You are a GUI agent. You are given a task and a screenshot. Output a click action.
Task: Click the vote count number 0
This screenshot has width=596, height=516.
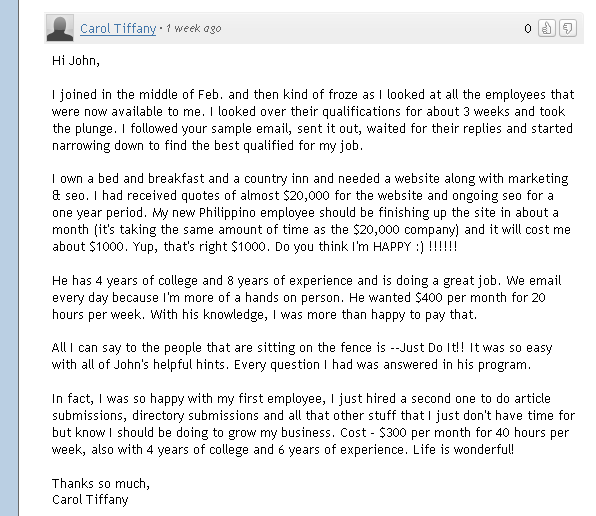tap(528, 28)
